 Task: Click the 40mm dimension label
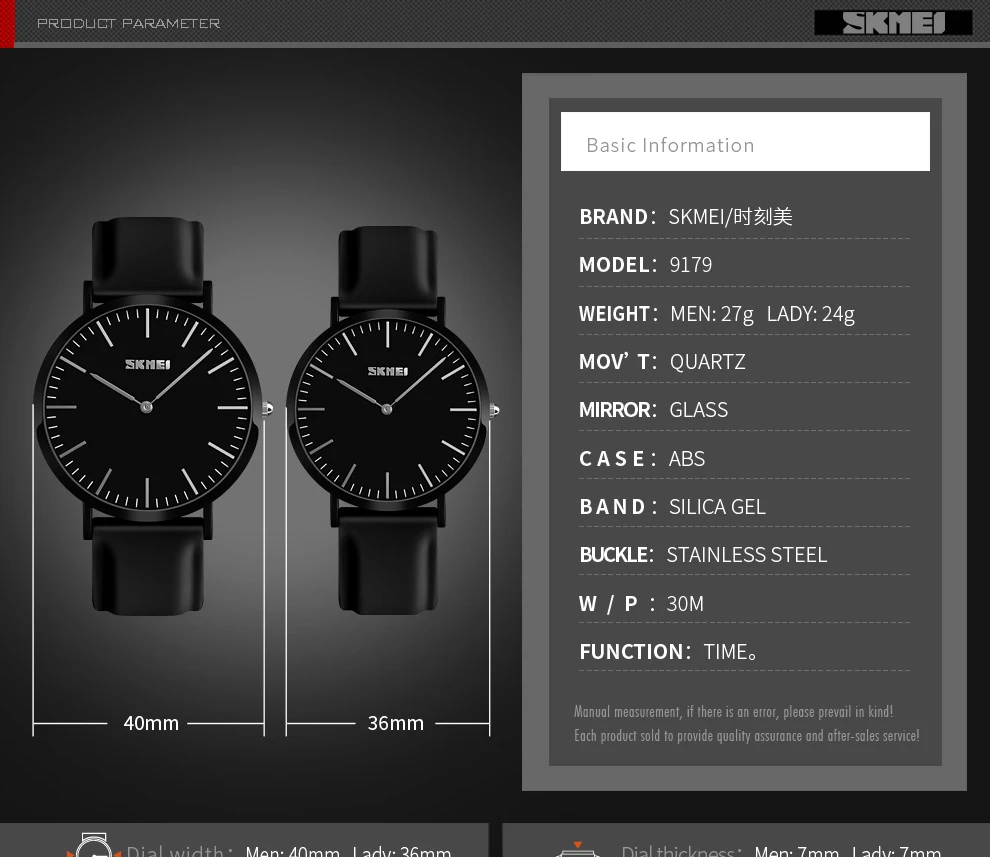[151, 723]
